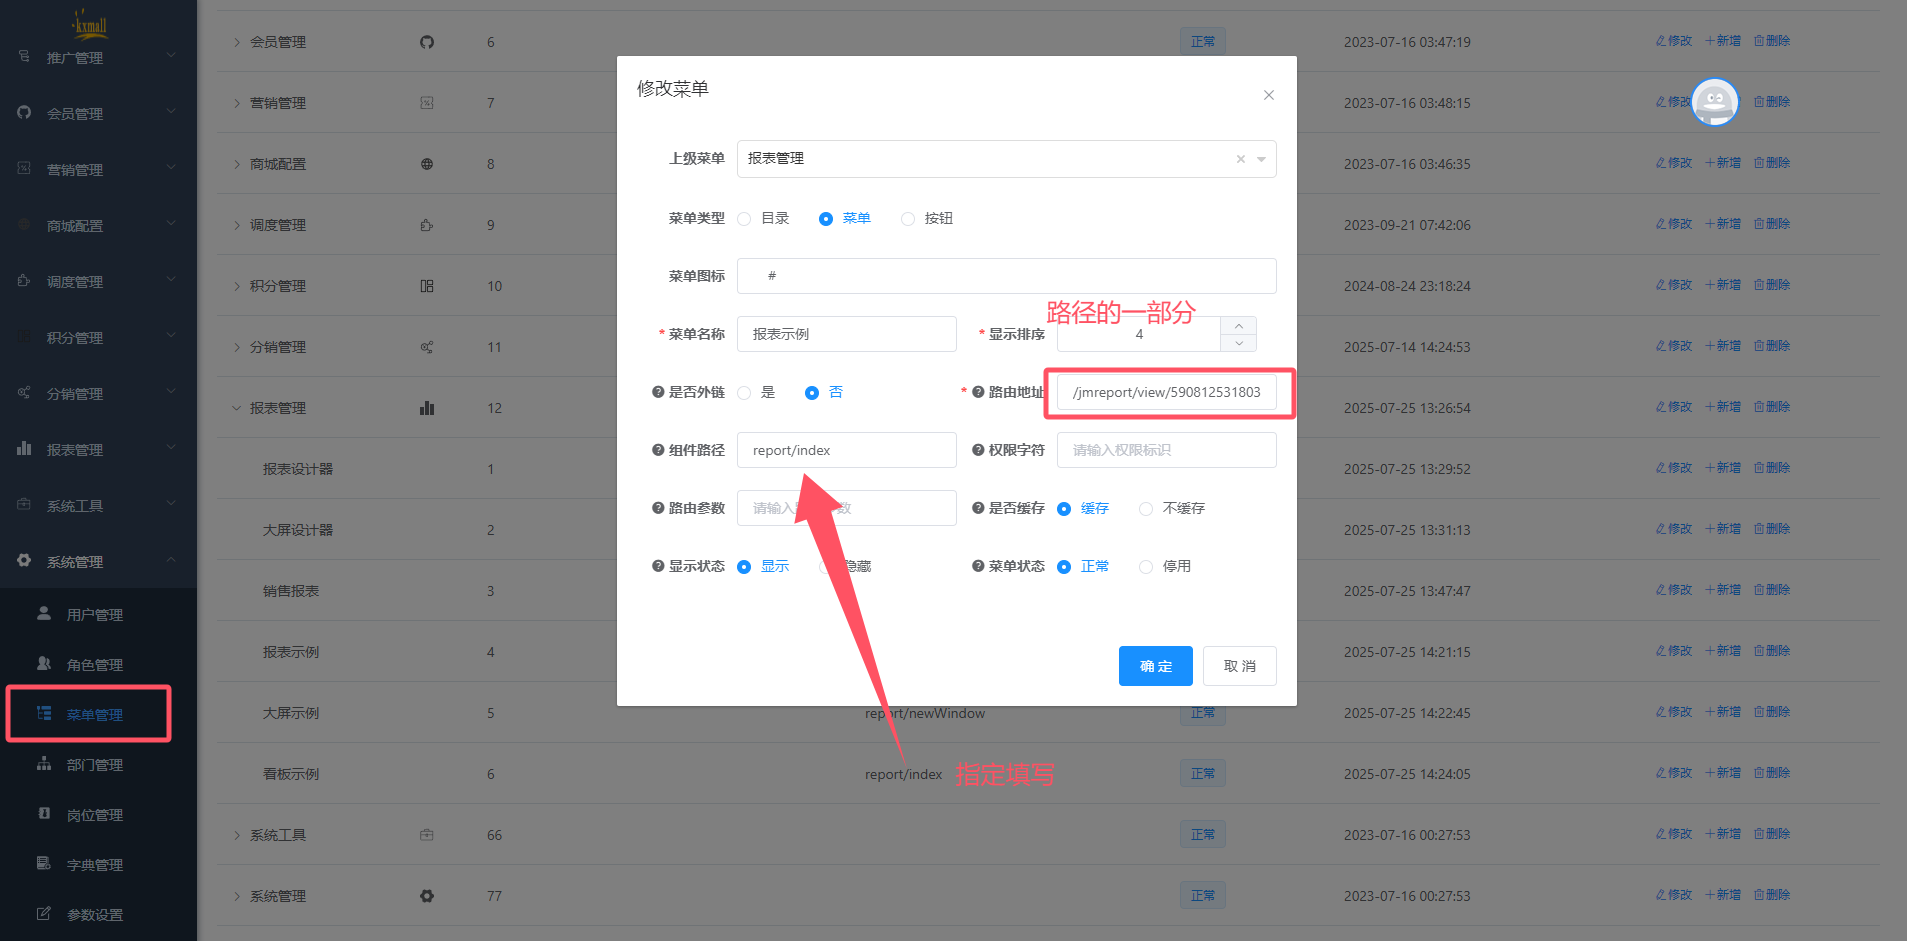Viewport: 1907px width, 941px height.
Task: Increase 显示排序 with the up stepper
Action: (1238, 326)
